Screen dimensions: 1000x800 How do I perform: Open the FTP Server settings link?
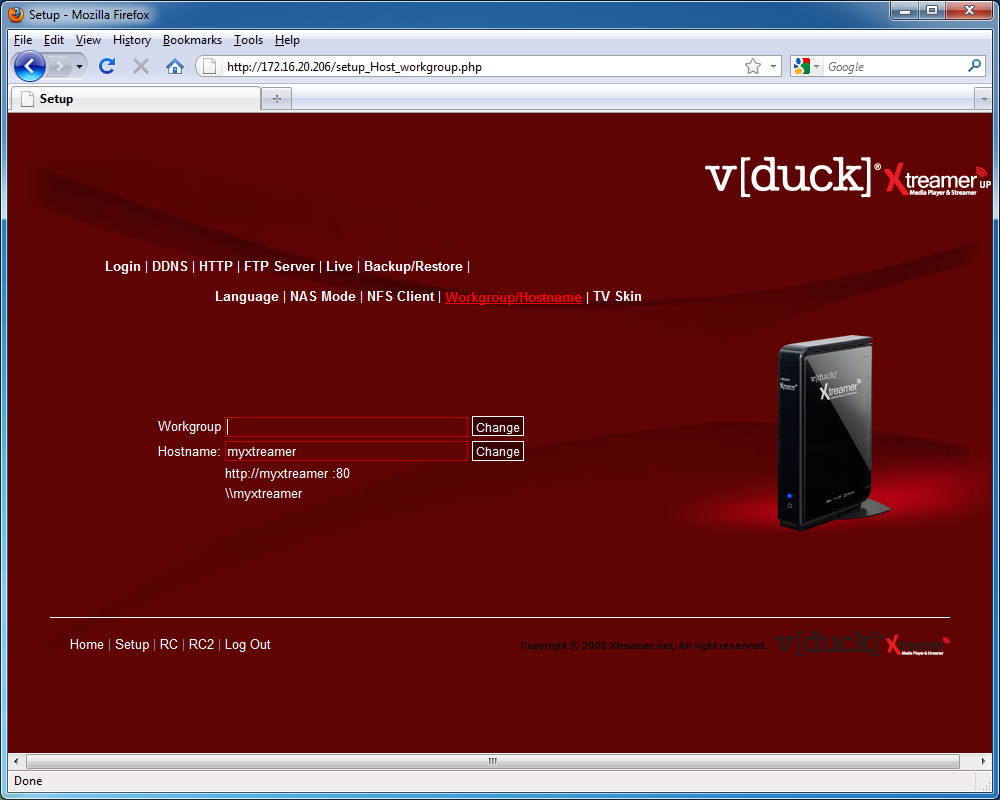point(279,266)
